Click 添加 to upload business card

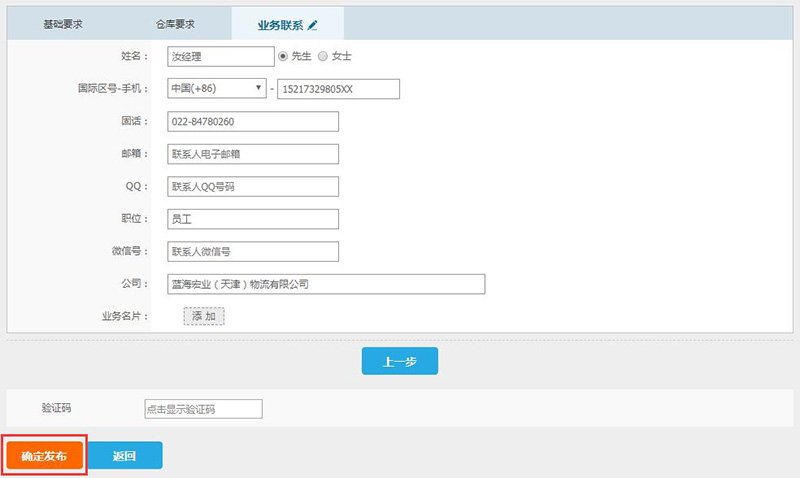point(203,316)
